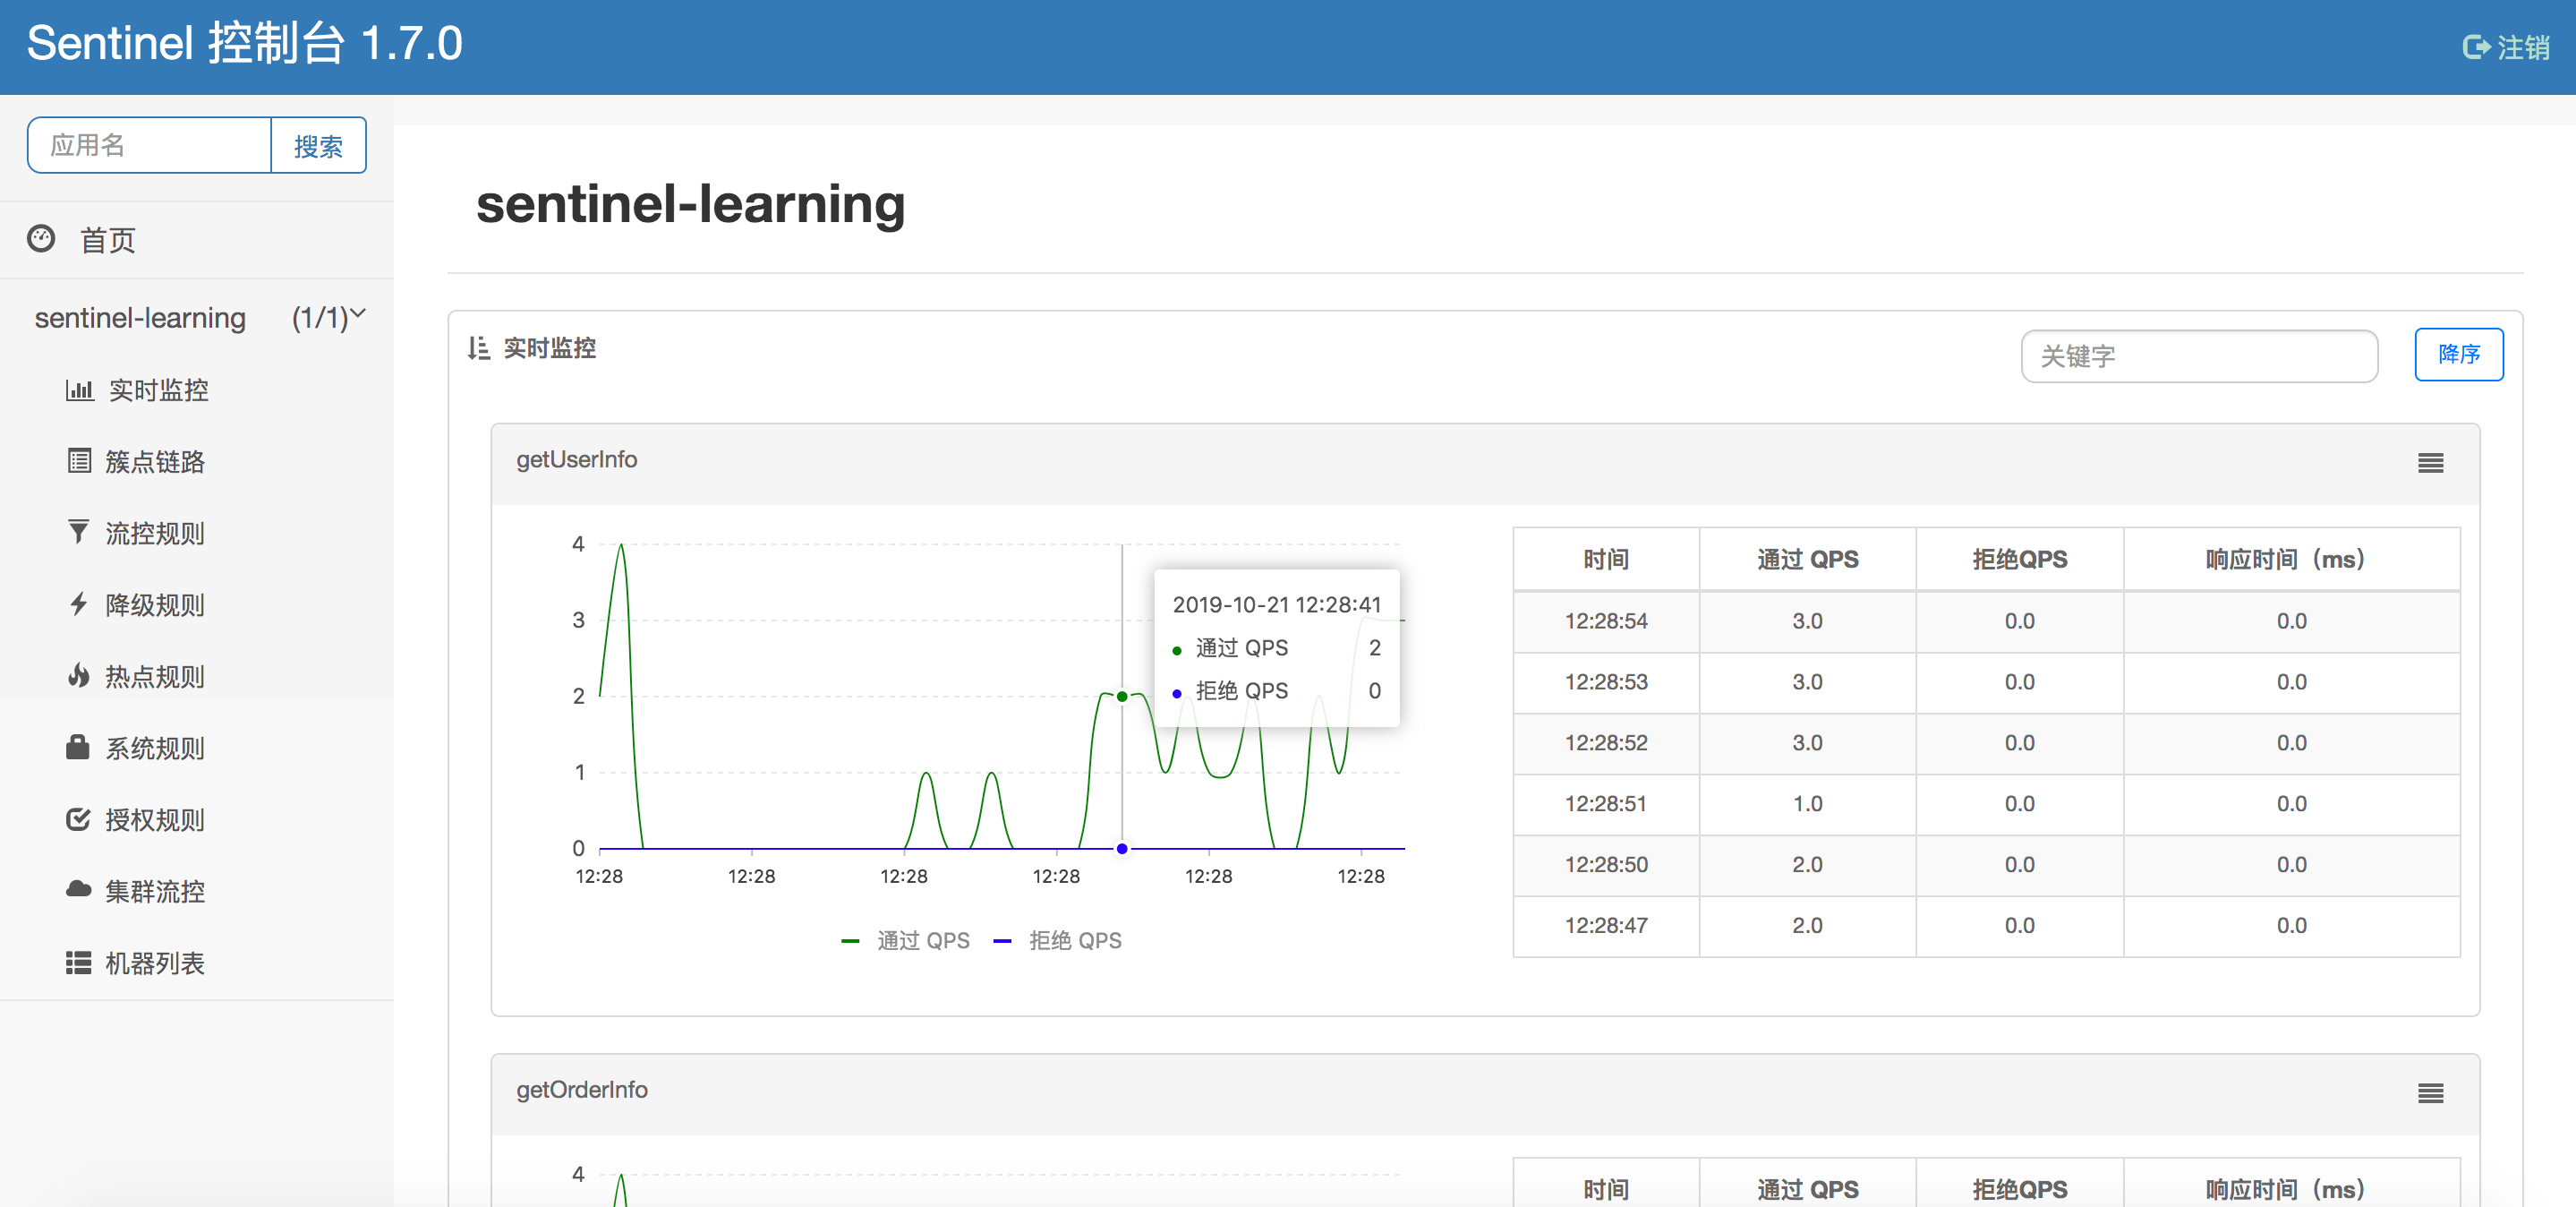The image size is (2576, 1207).
Task: Focus the 关键字 keyword input field
Action: tap(2198, 356)
